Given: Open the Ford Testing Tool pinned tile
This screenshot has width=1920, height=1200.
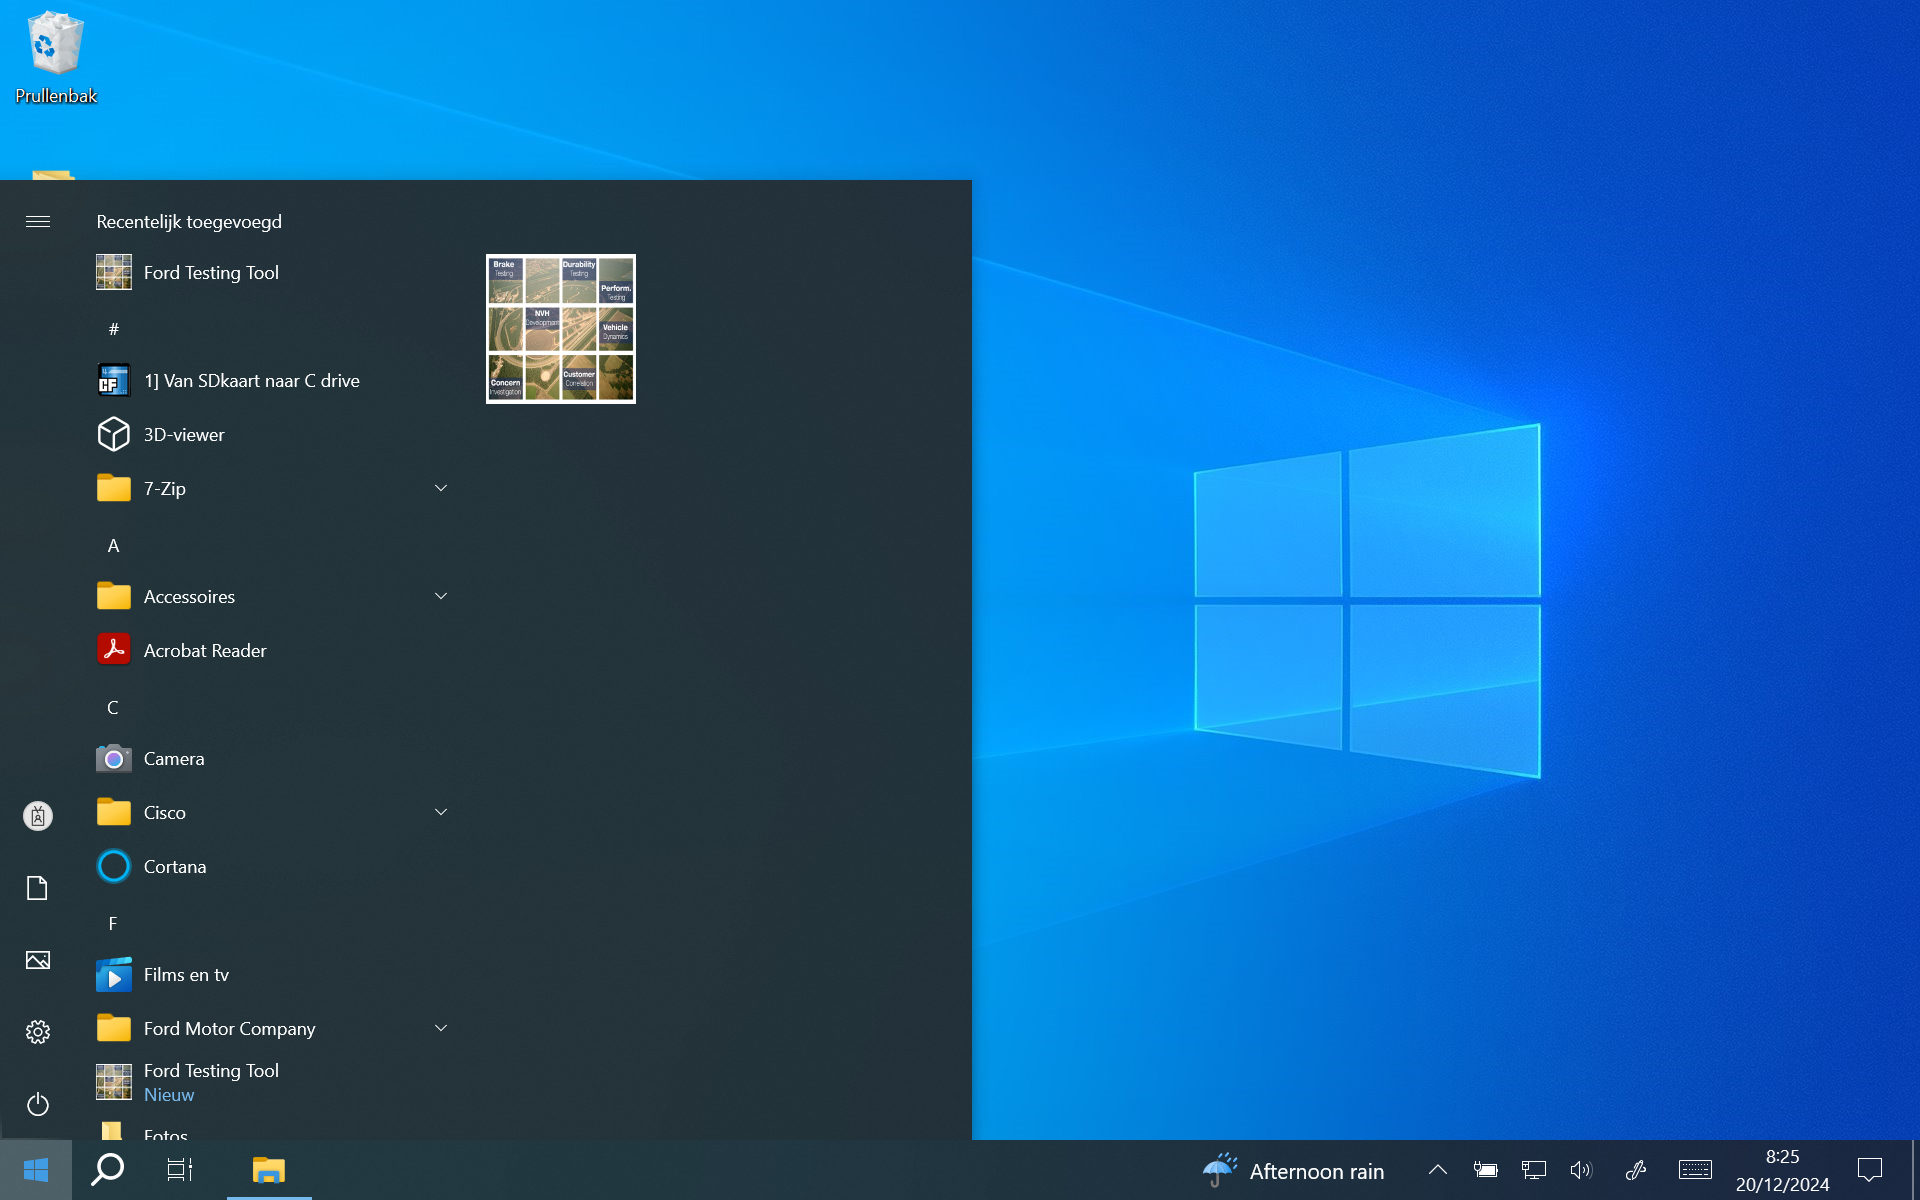Looking at the screenshot, I should [x=561, y=329].
